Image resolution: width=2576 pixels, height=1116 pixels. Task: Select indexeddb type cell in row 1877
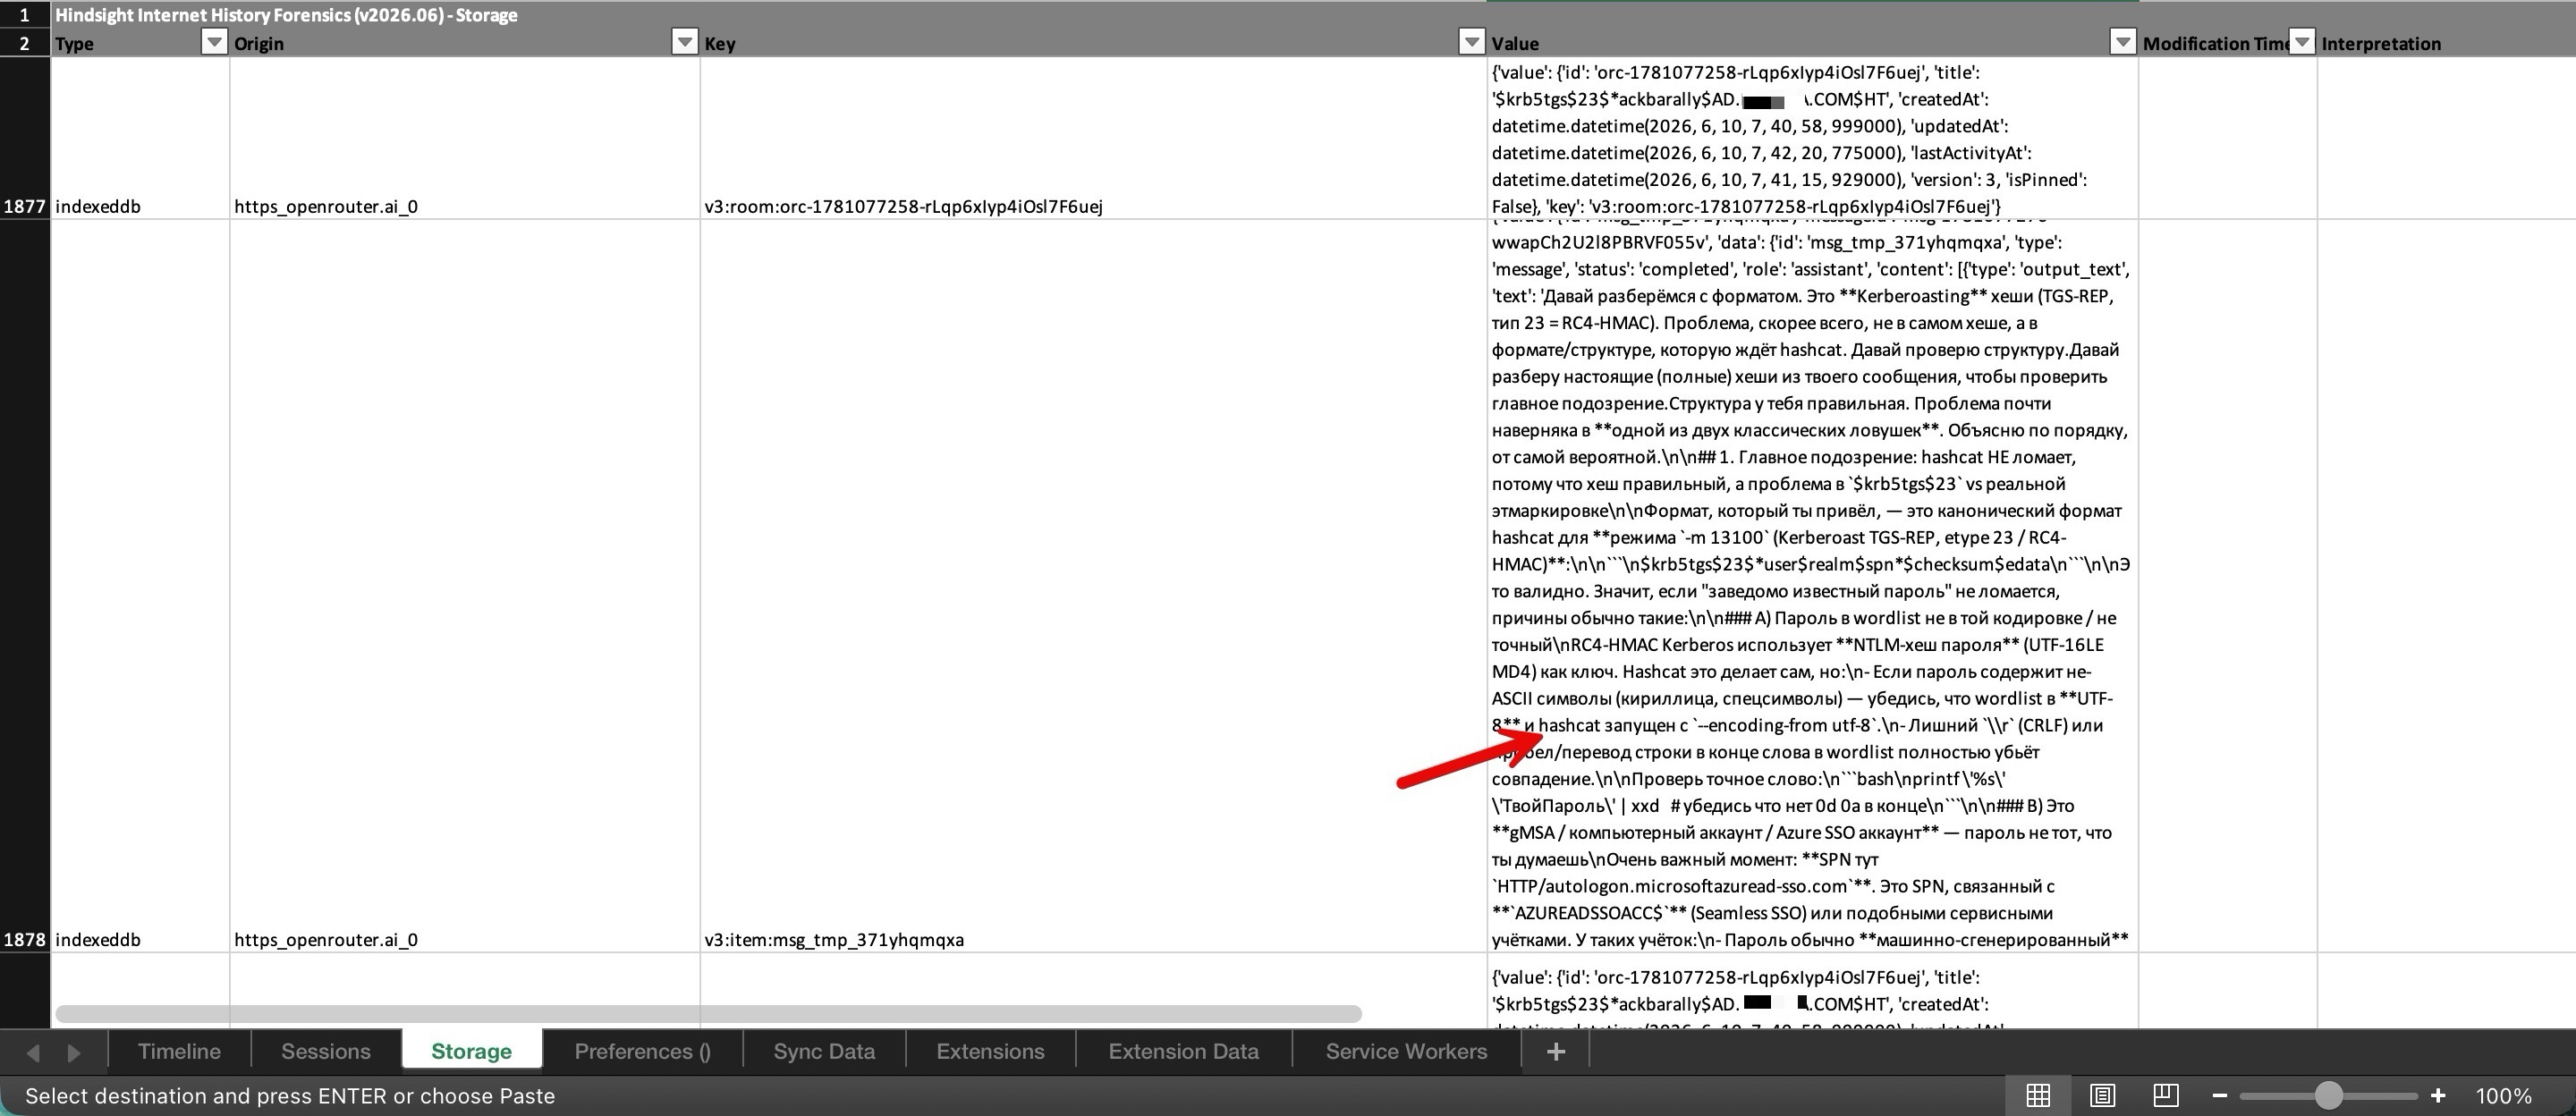click(x=140, y=138)
